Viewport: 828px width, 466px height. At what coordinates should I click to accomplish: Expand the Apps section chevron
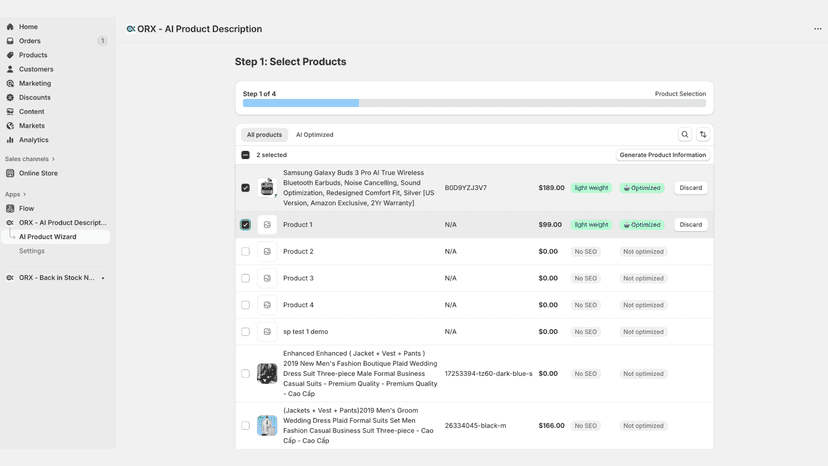click(24, 194)
